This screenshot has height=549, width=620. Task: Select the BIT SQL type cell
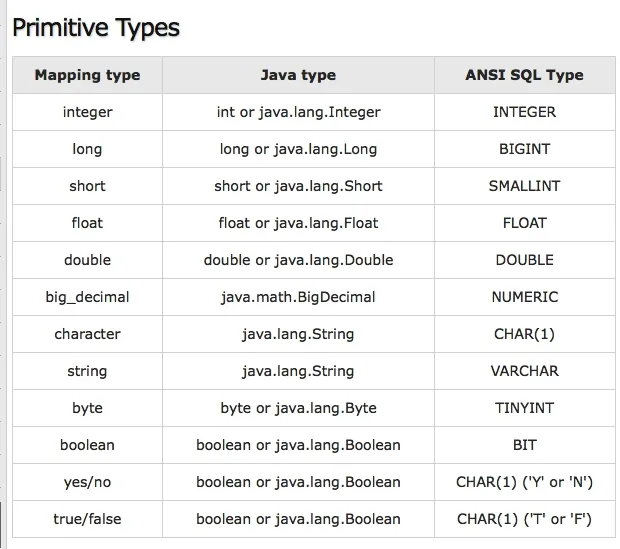[x=525, y=445]
